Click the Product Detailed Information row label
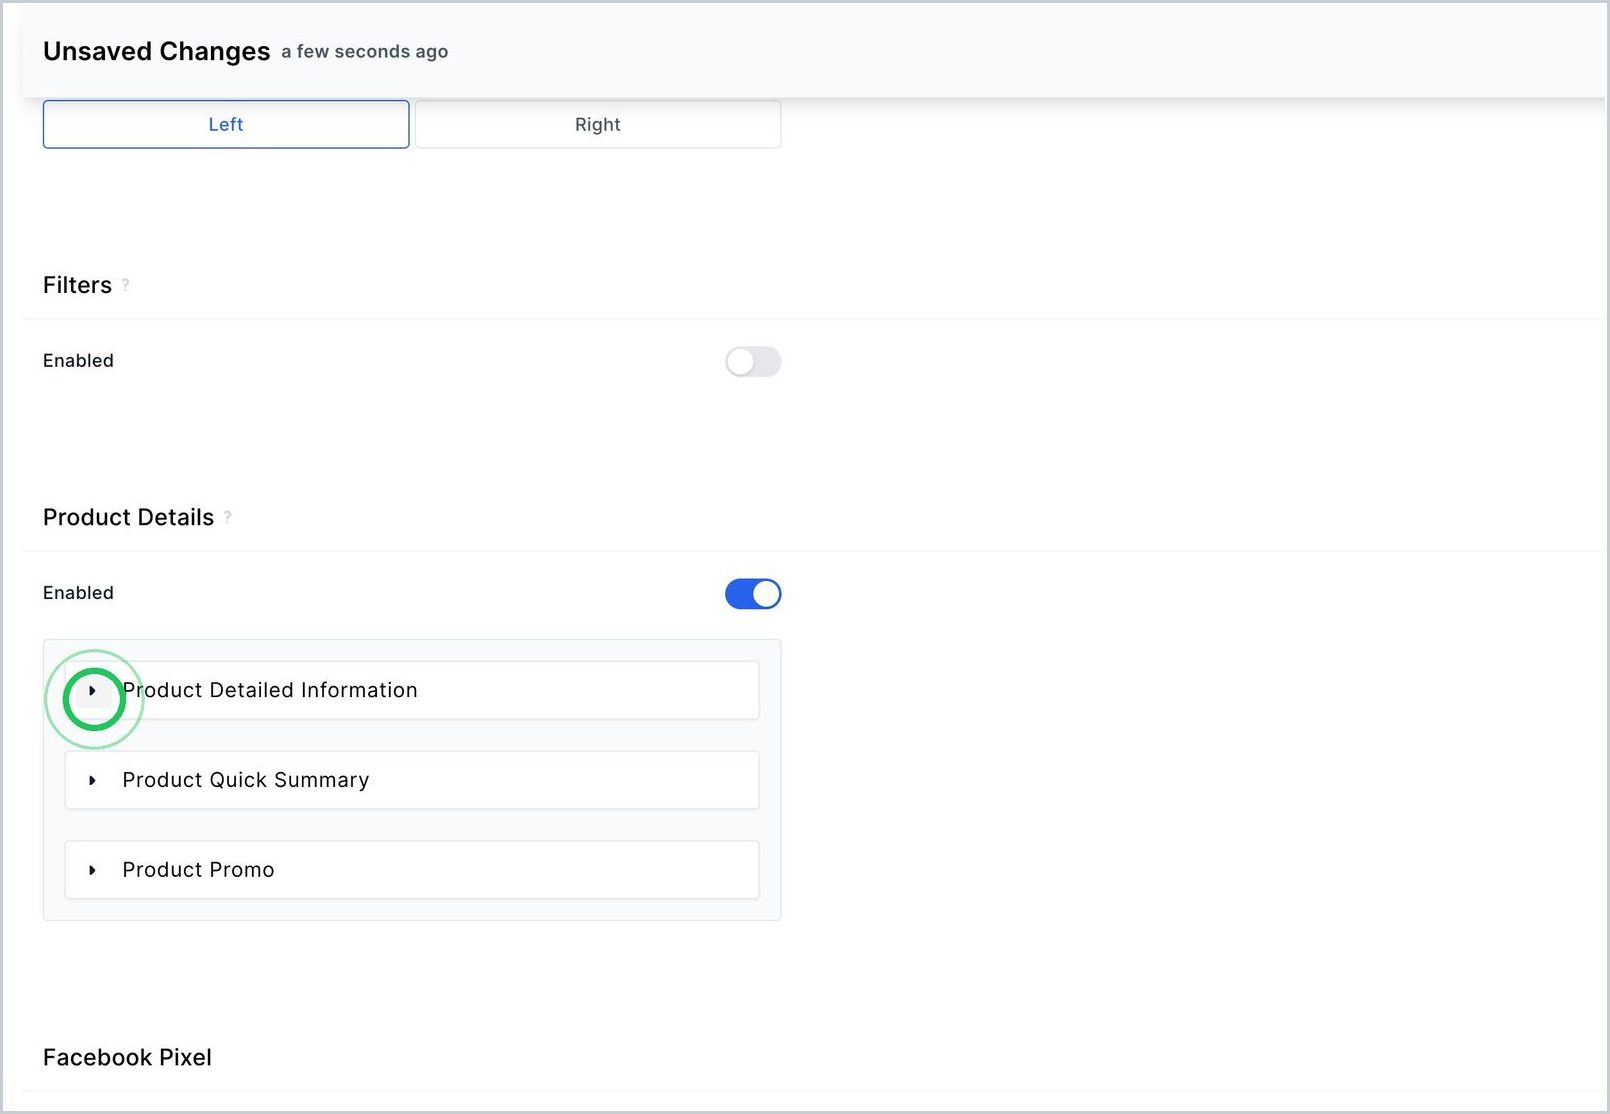This screenshot has height=1114, width=1610. point(270,690)
